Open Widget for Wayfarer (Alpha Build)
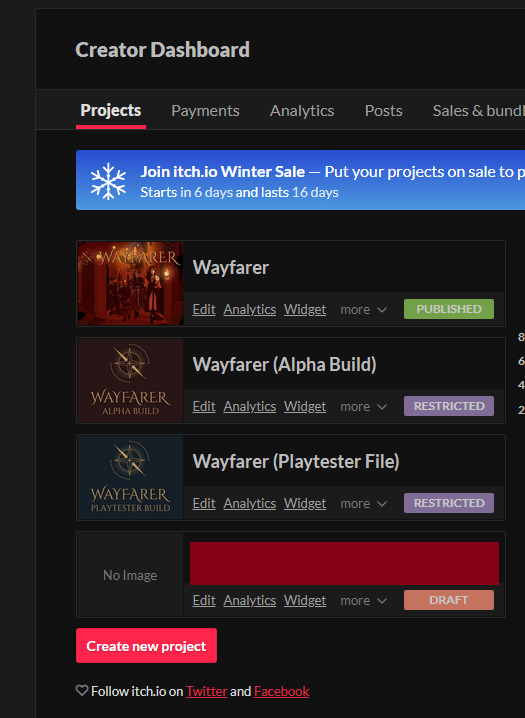Viewport: 525px width, 718px height. point(305,407)
